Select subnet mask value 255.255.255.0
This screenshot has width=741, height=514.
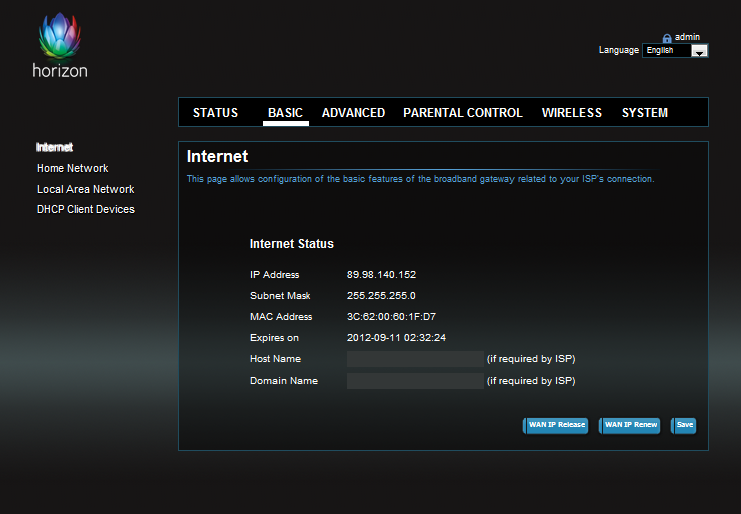pyautogui.click(x=381, y=296)
